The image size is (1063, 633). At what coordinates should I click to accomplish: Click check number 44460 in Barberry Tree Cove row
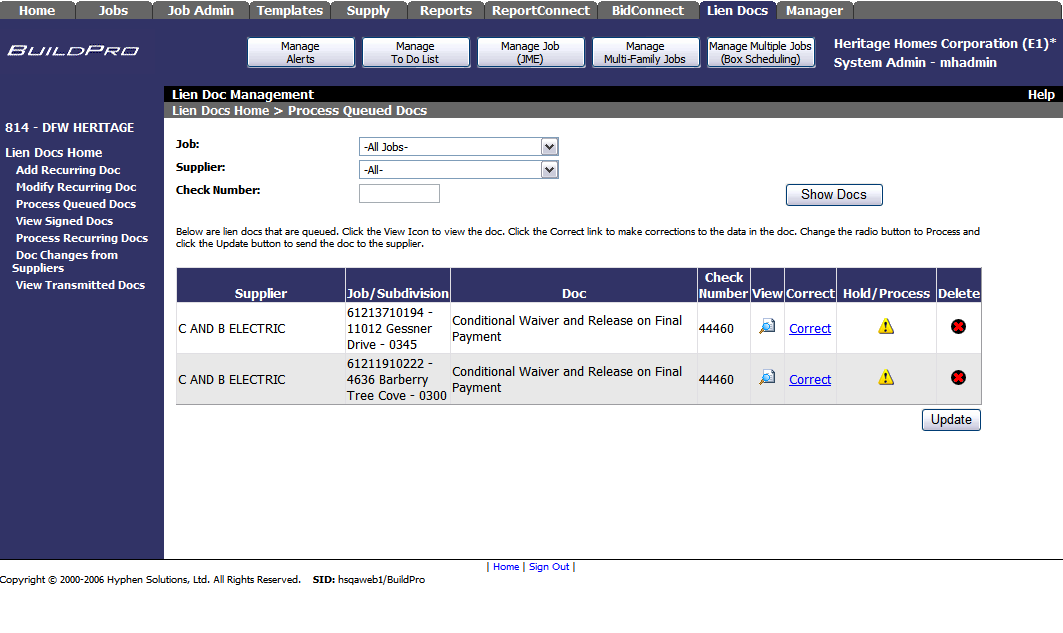tap(716, 380)
